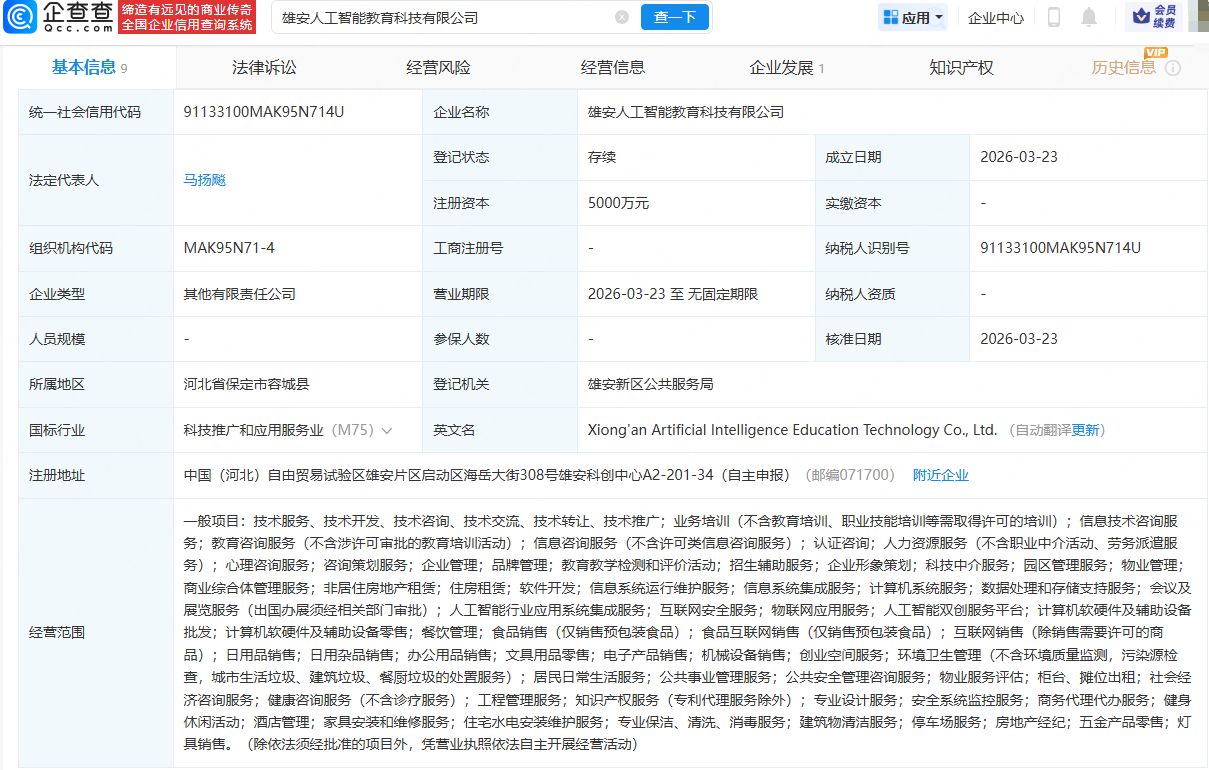The width and height of the screenshot is (1209, 770).
Task: Click the user avatar in the top corner
Action: coord(1198,17)
